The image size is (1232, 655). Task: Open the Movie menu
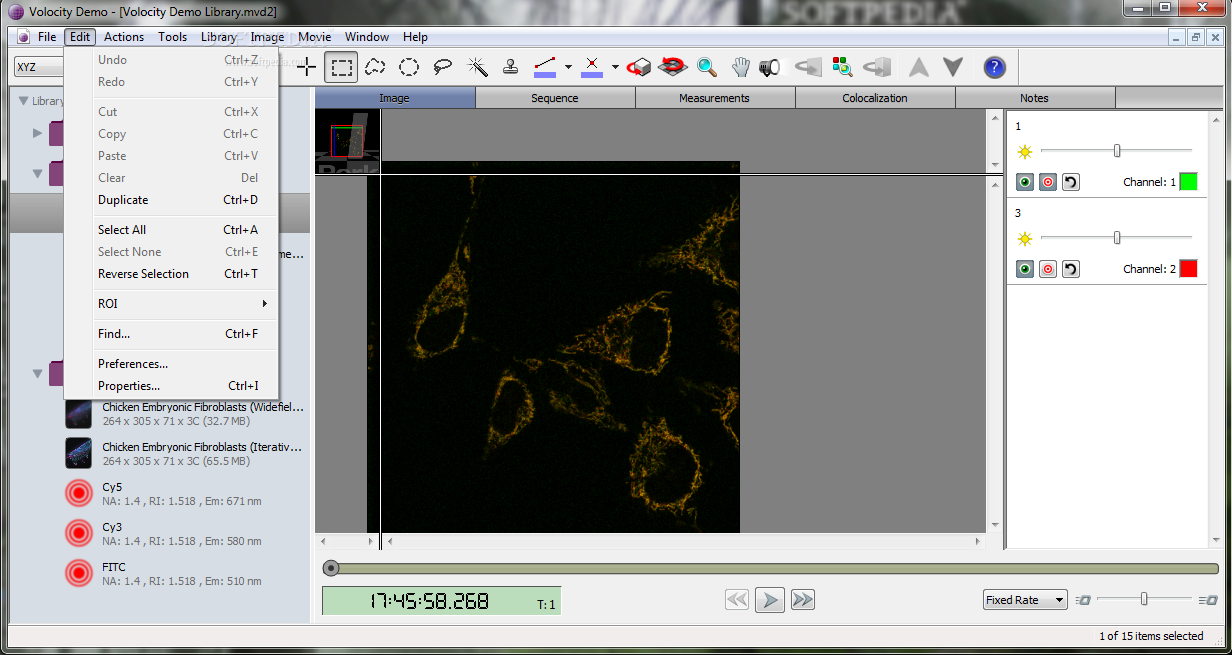[315, 37]
